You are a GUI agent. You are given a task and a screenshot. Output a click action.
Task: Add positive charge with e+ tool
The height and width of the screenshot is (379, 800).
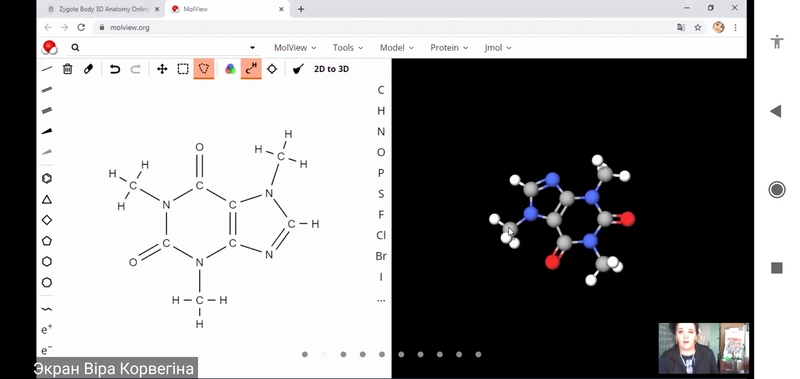[x=47, y=330]
